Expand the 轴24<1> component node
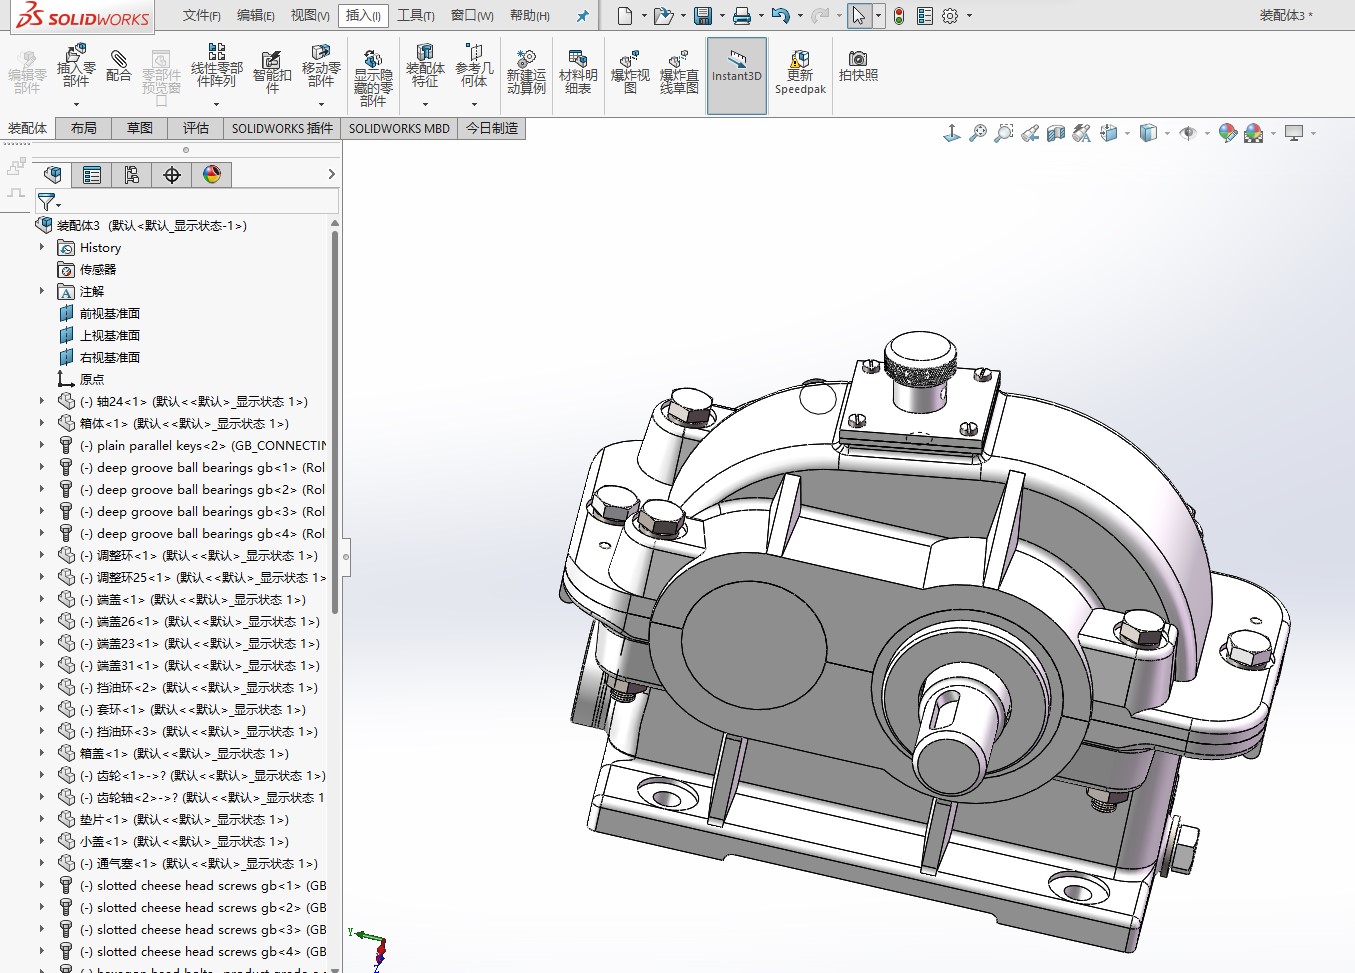This screenshot has height=973, width=1355. click(42, 401)
